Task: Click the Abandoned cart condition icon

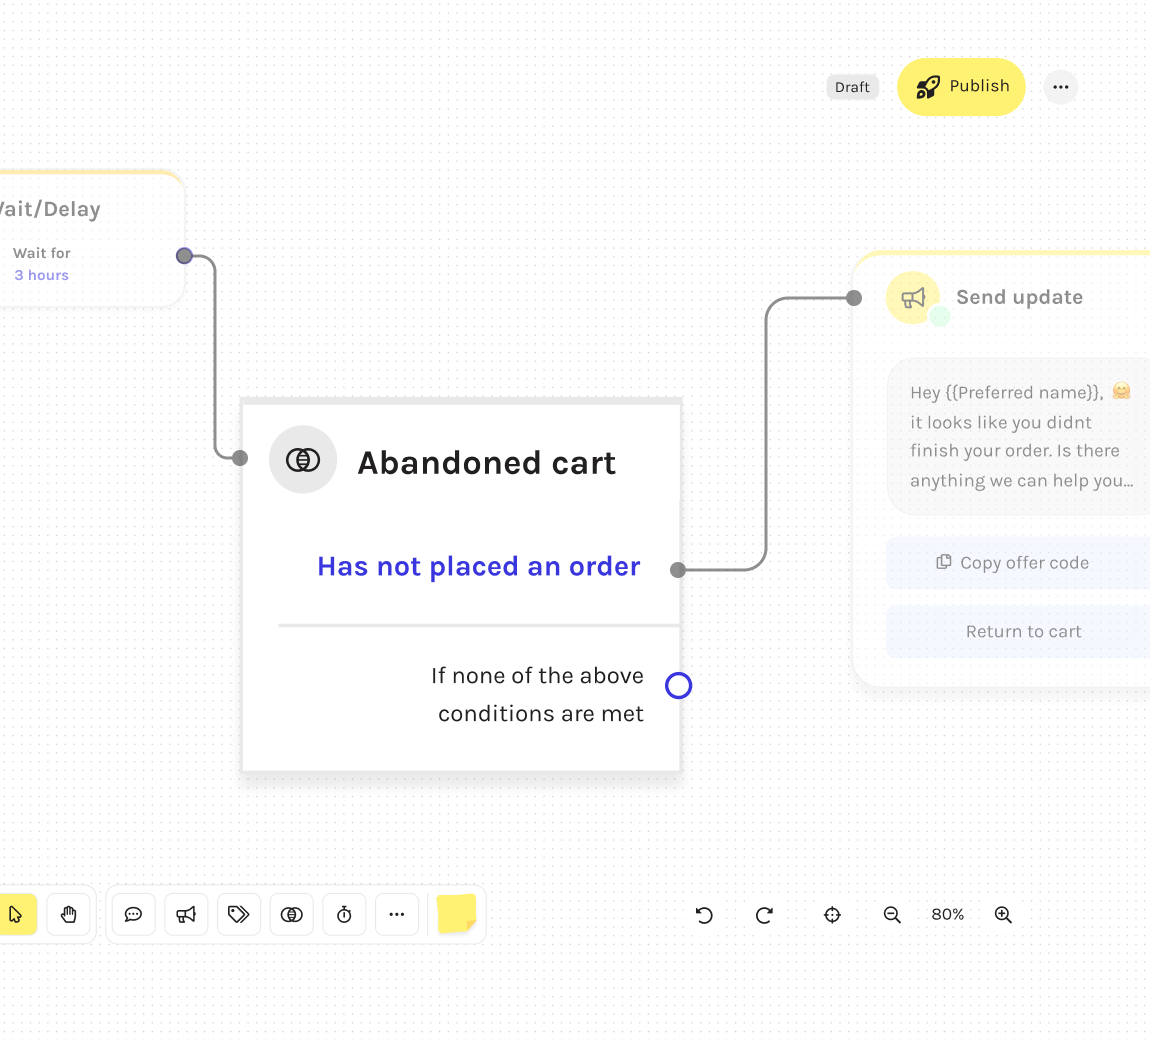Action: (303, 460)
